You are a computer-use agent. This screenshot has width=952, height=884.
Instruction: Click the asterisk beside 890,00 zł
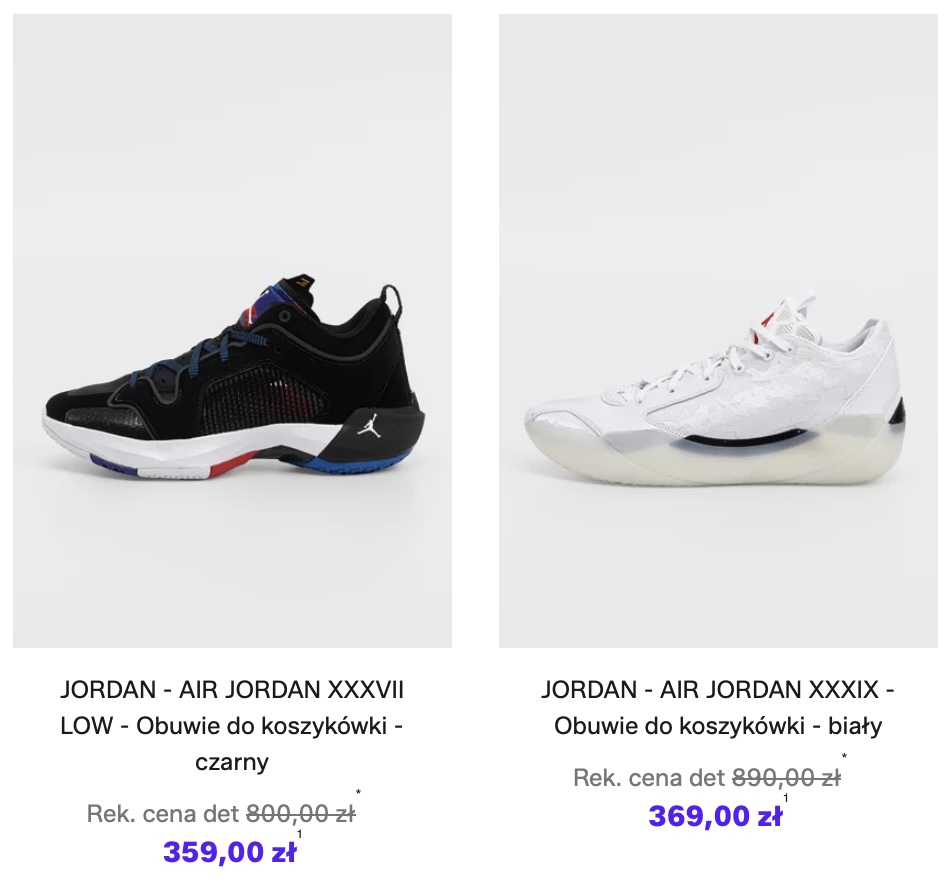point(844,756)
